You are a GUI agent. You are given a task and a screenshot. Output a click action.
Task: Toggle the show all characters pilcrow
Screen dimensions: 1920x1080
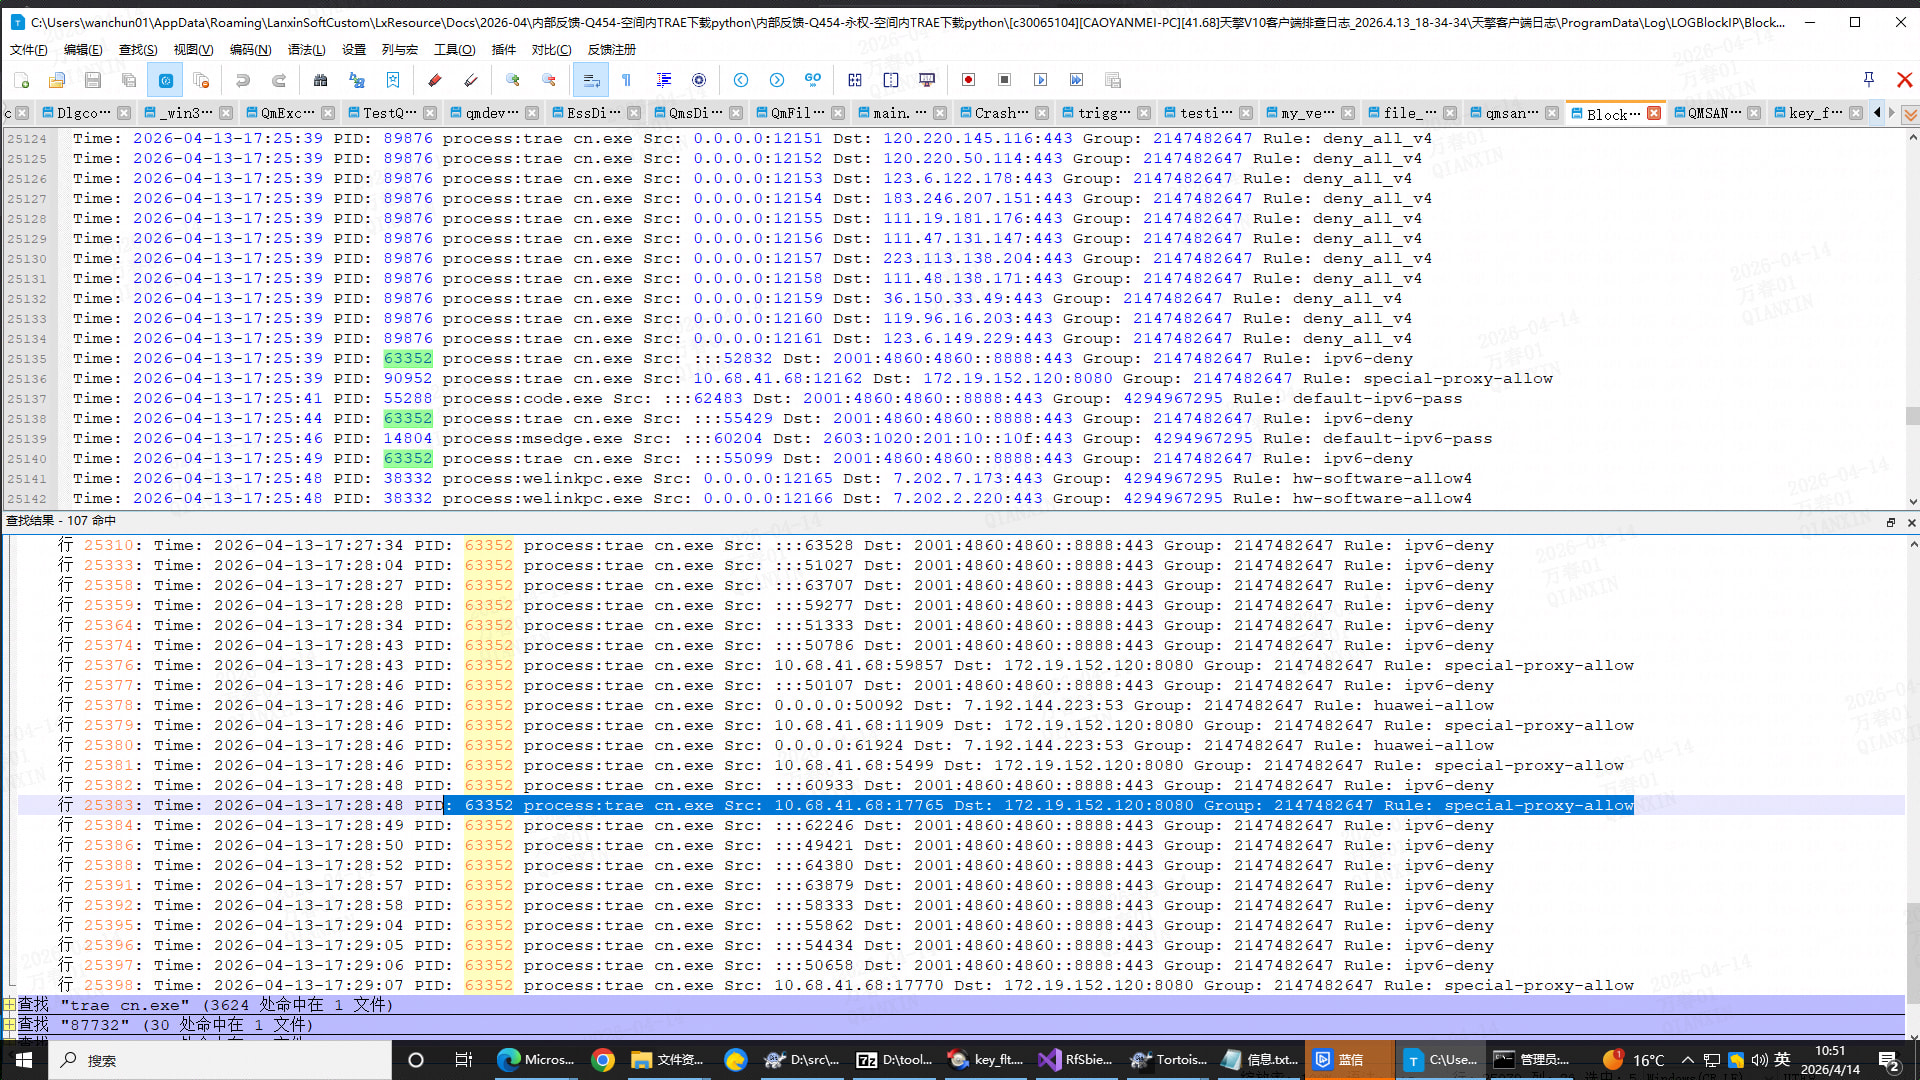coord(627,80)
